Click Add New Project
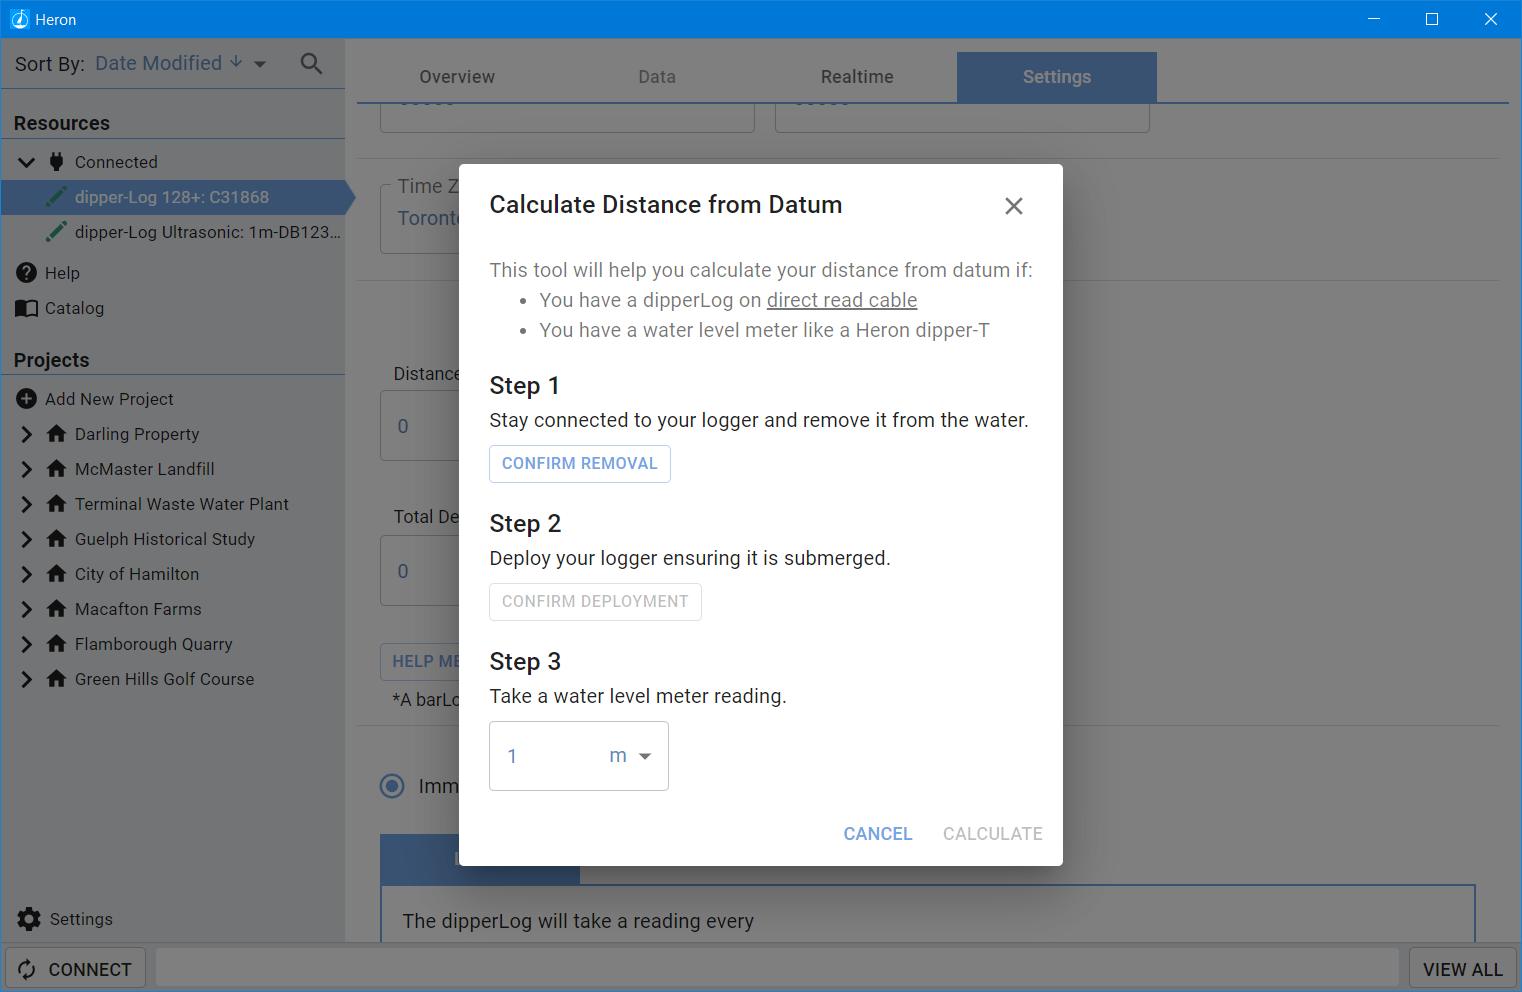 click(109, 399)
